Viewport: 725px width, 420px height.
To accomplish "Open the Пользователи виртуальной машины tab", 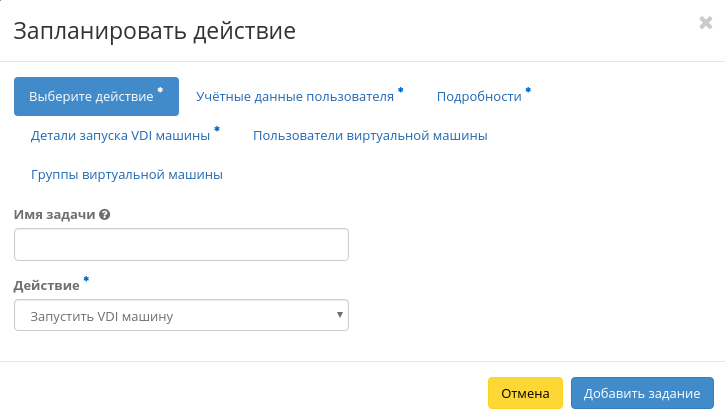I will [x=370, y=135].
